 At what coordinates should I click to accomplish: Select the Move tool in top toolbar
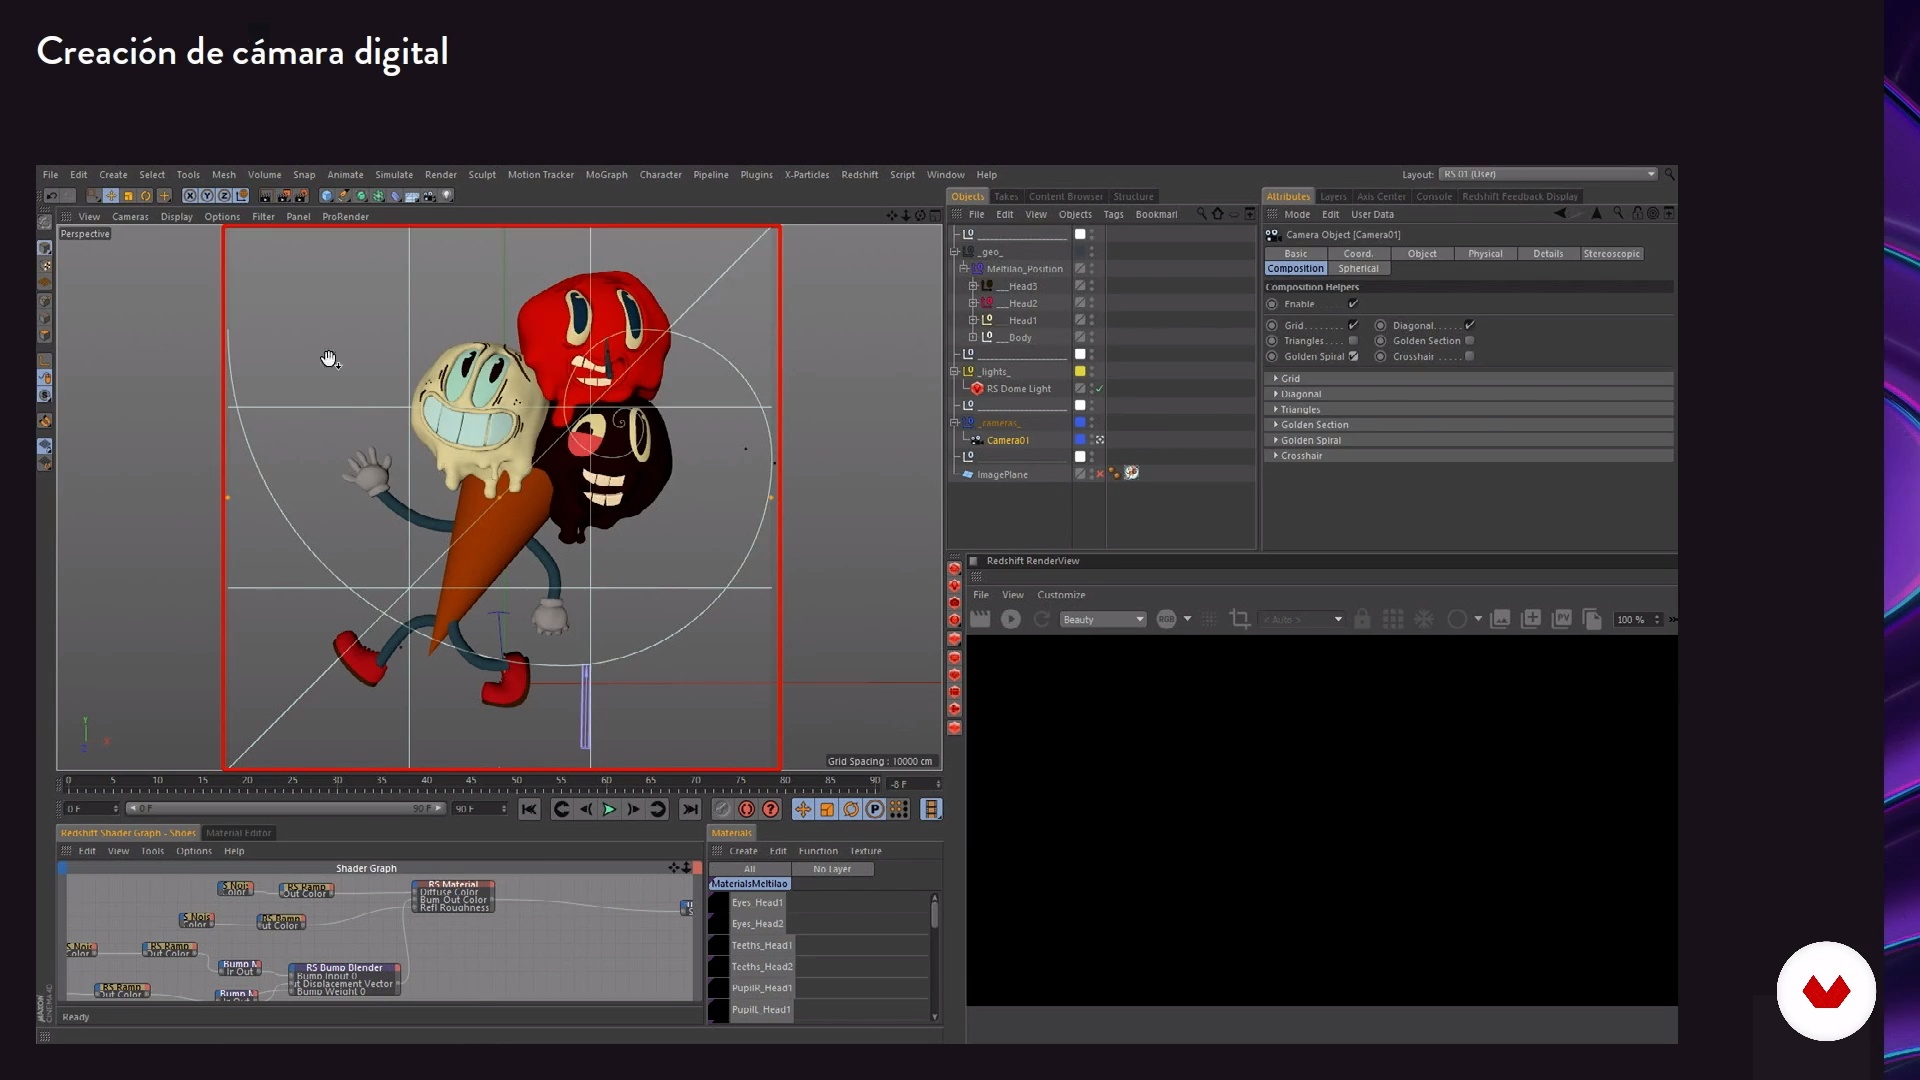coord(111,196)
